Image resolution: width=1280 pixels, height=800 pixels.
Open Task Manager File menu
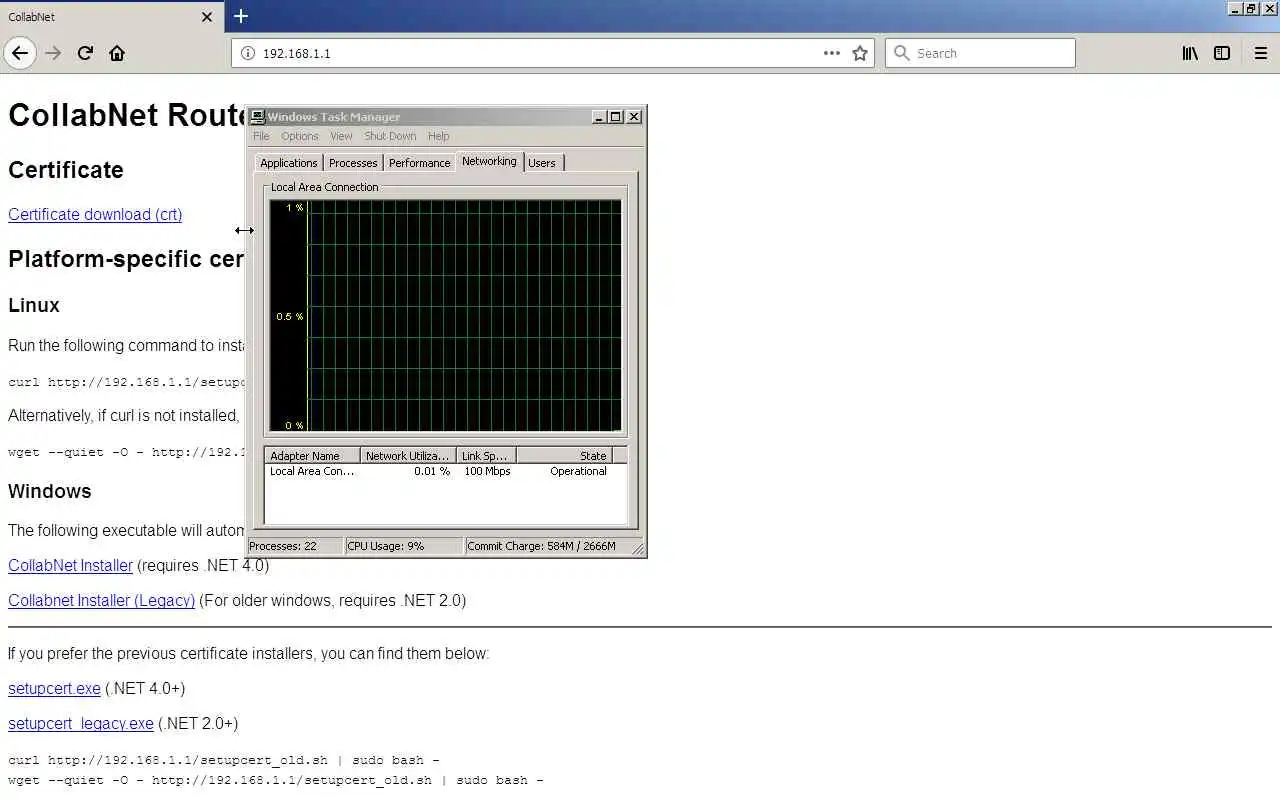pyautogui.click(x=261, y=136)
